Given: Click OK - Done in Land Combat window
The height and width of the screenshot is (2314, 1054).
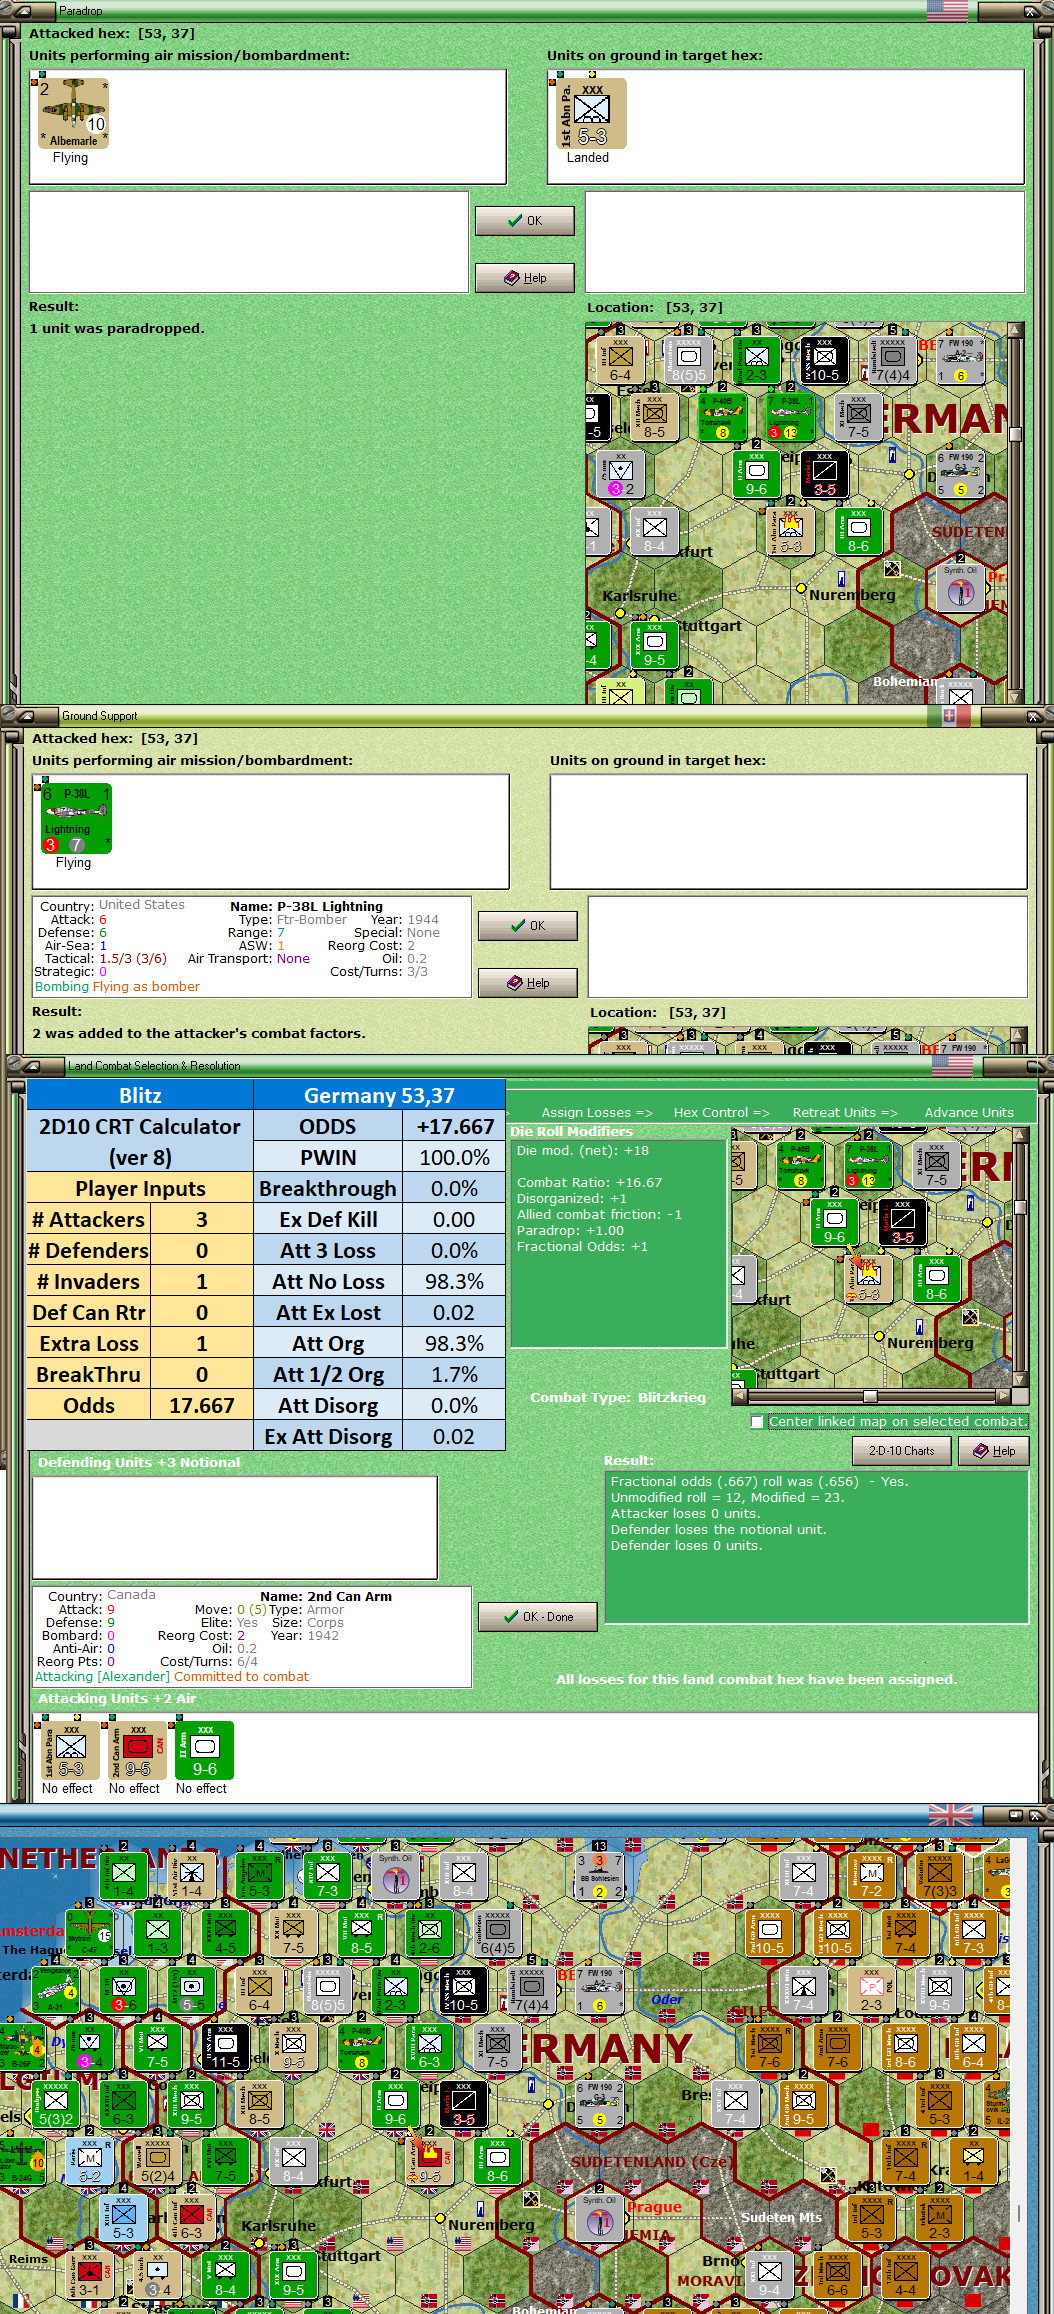Looking at the screenshot, I should pos(537,1617).
